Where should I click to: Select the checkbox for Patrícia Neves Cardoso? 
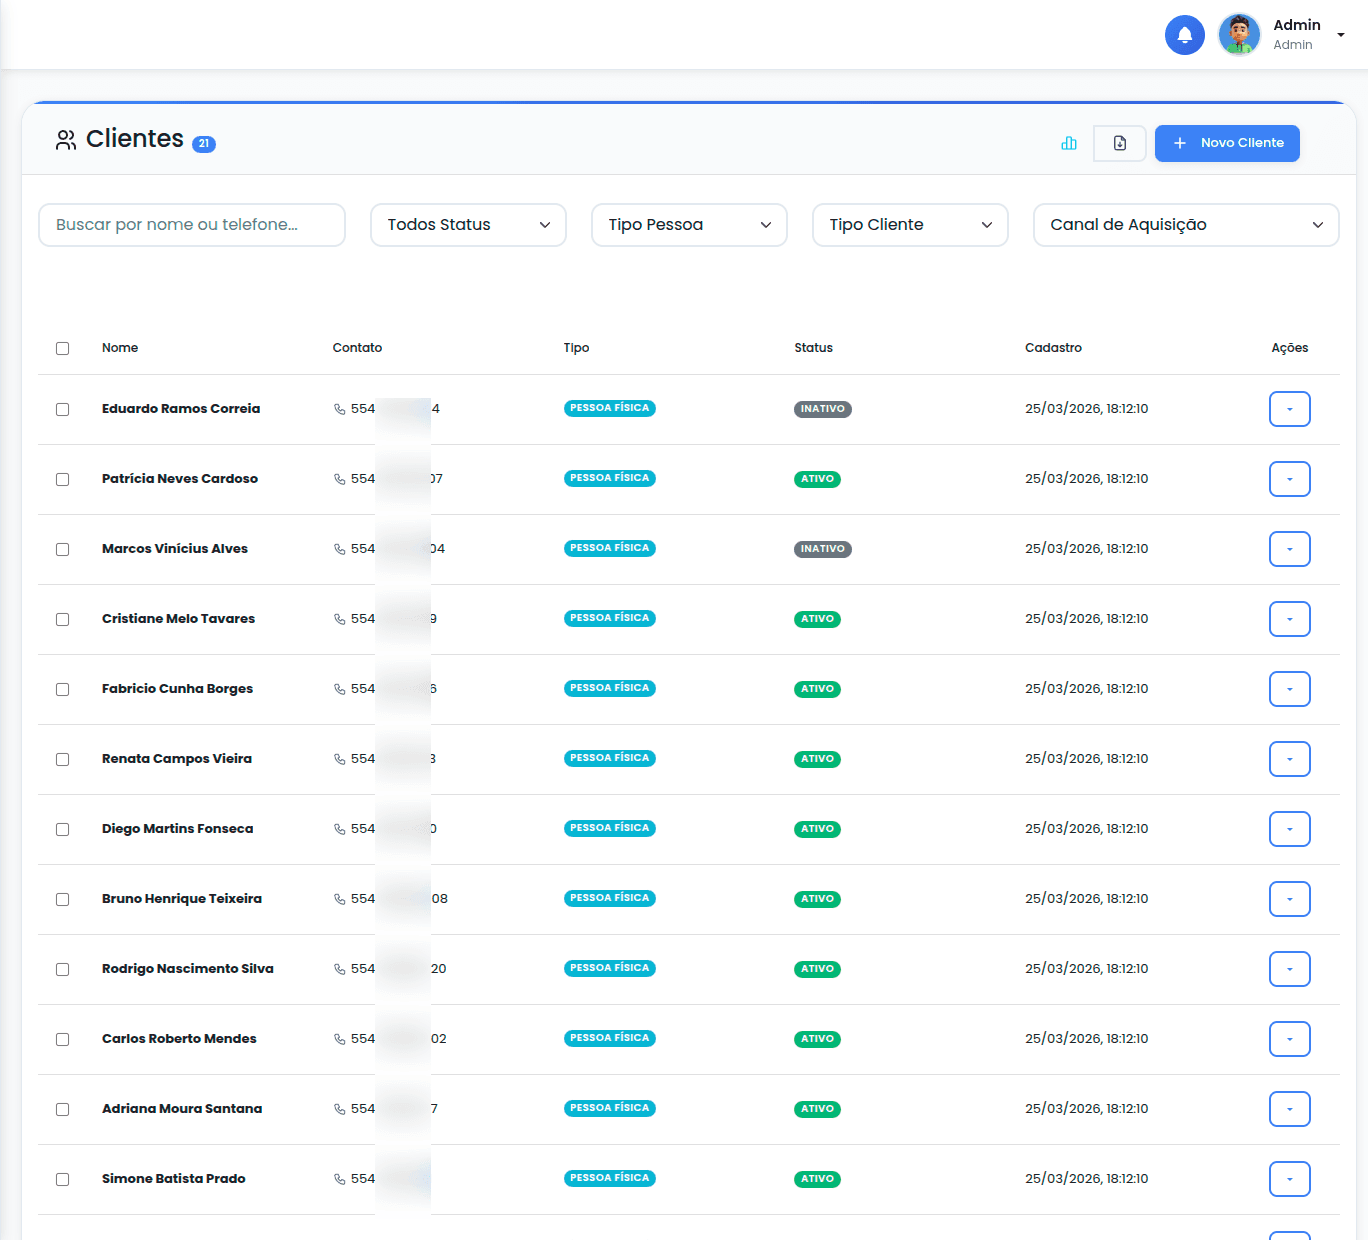pos(63,479)
